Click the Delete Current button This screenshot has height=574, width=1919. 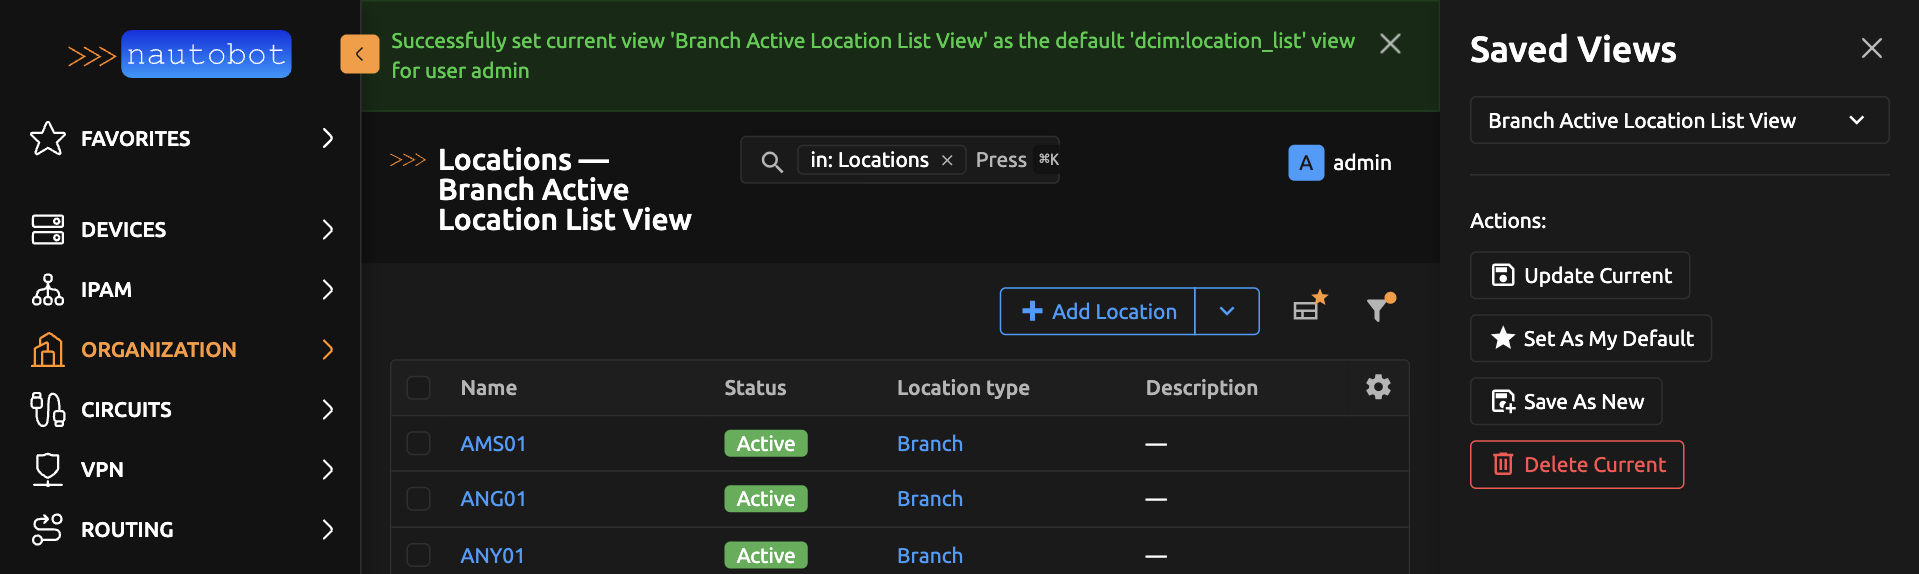(1576, 465)
